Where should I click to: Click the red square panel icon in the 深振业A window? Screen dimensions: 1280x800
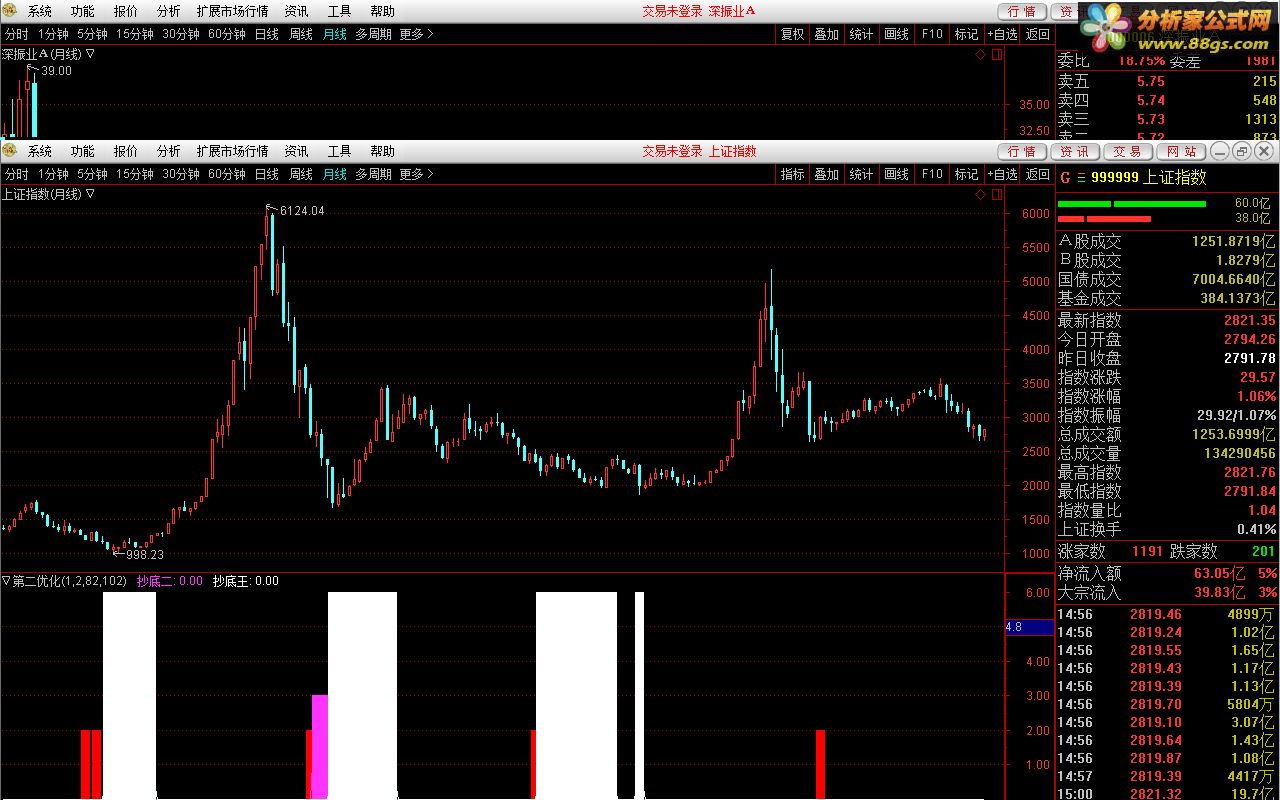(x=996, y=55)
